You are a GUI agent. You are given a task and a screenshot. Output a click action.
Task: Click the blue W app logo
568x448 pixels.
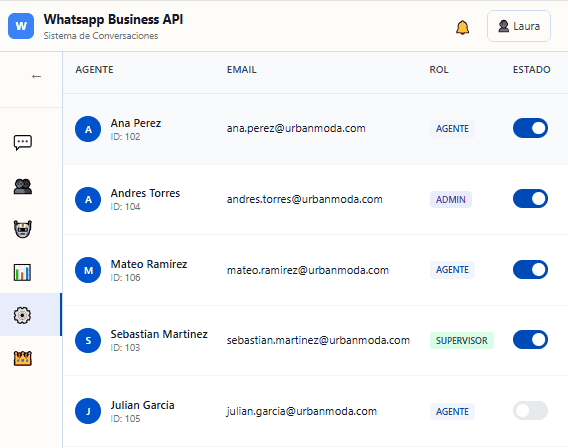21,26
